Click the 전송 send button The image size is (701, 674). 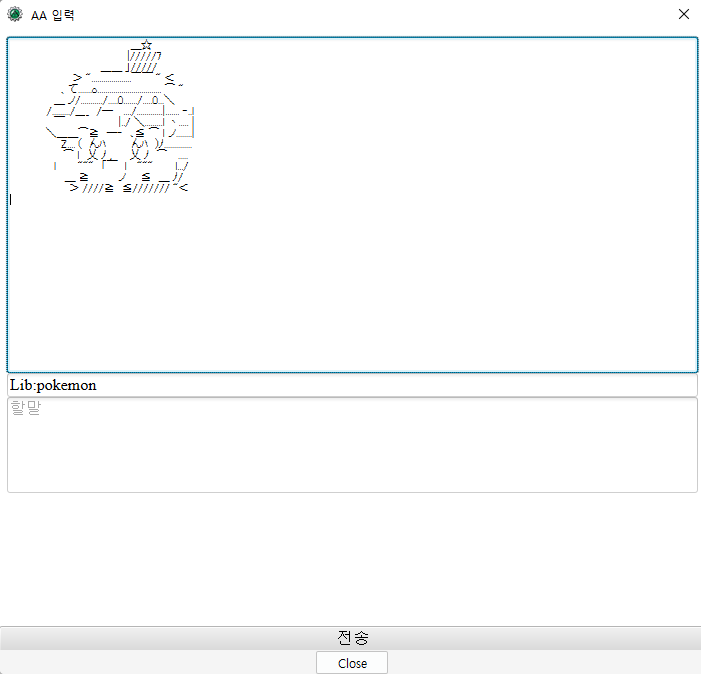(350, 638)
